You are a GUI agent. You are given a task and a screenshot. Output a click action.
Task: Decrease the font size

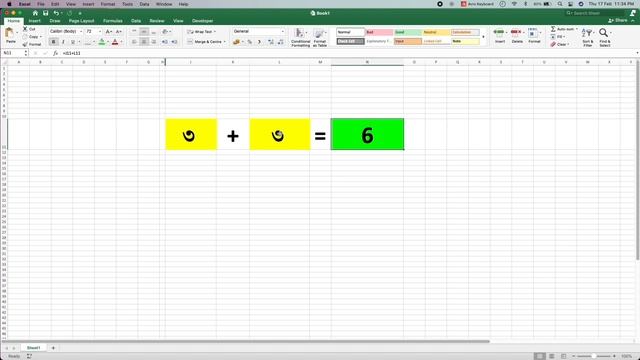click(118, 31)
